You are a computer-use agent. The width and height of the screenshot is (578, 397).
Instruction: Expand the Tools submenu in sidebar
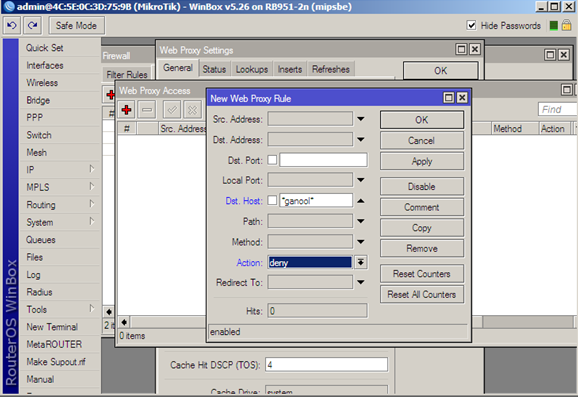[59, 309]
